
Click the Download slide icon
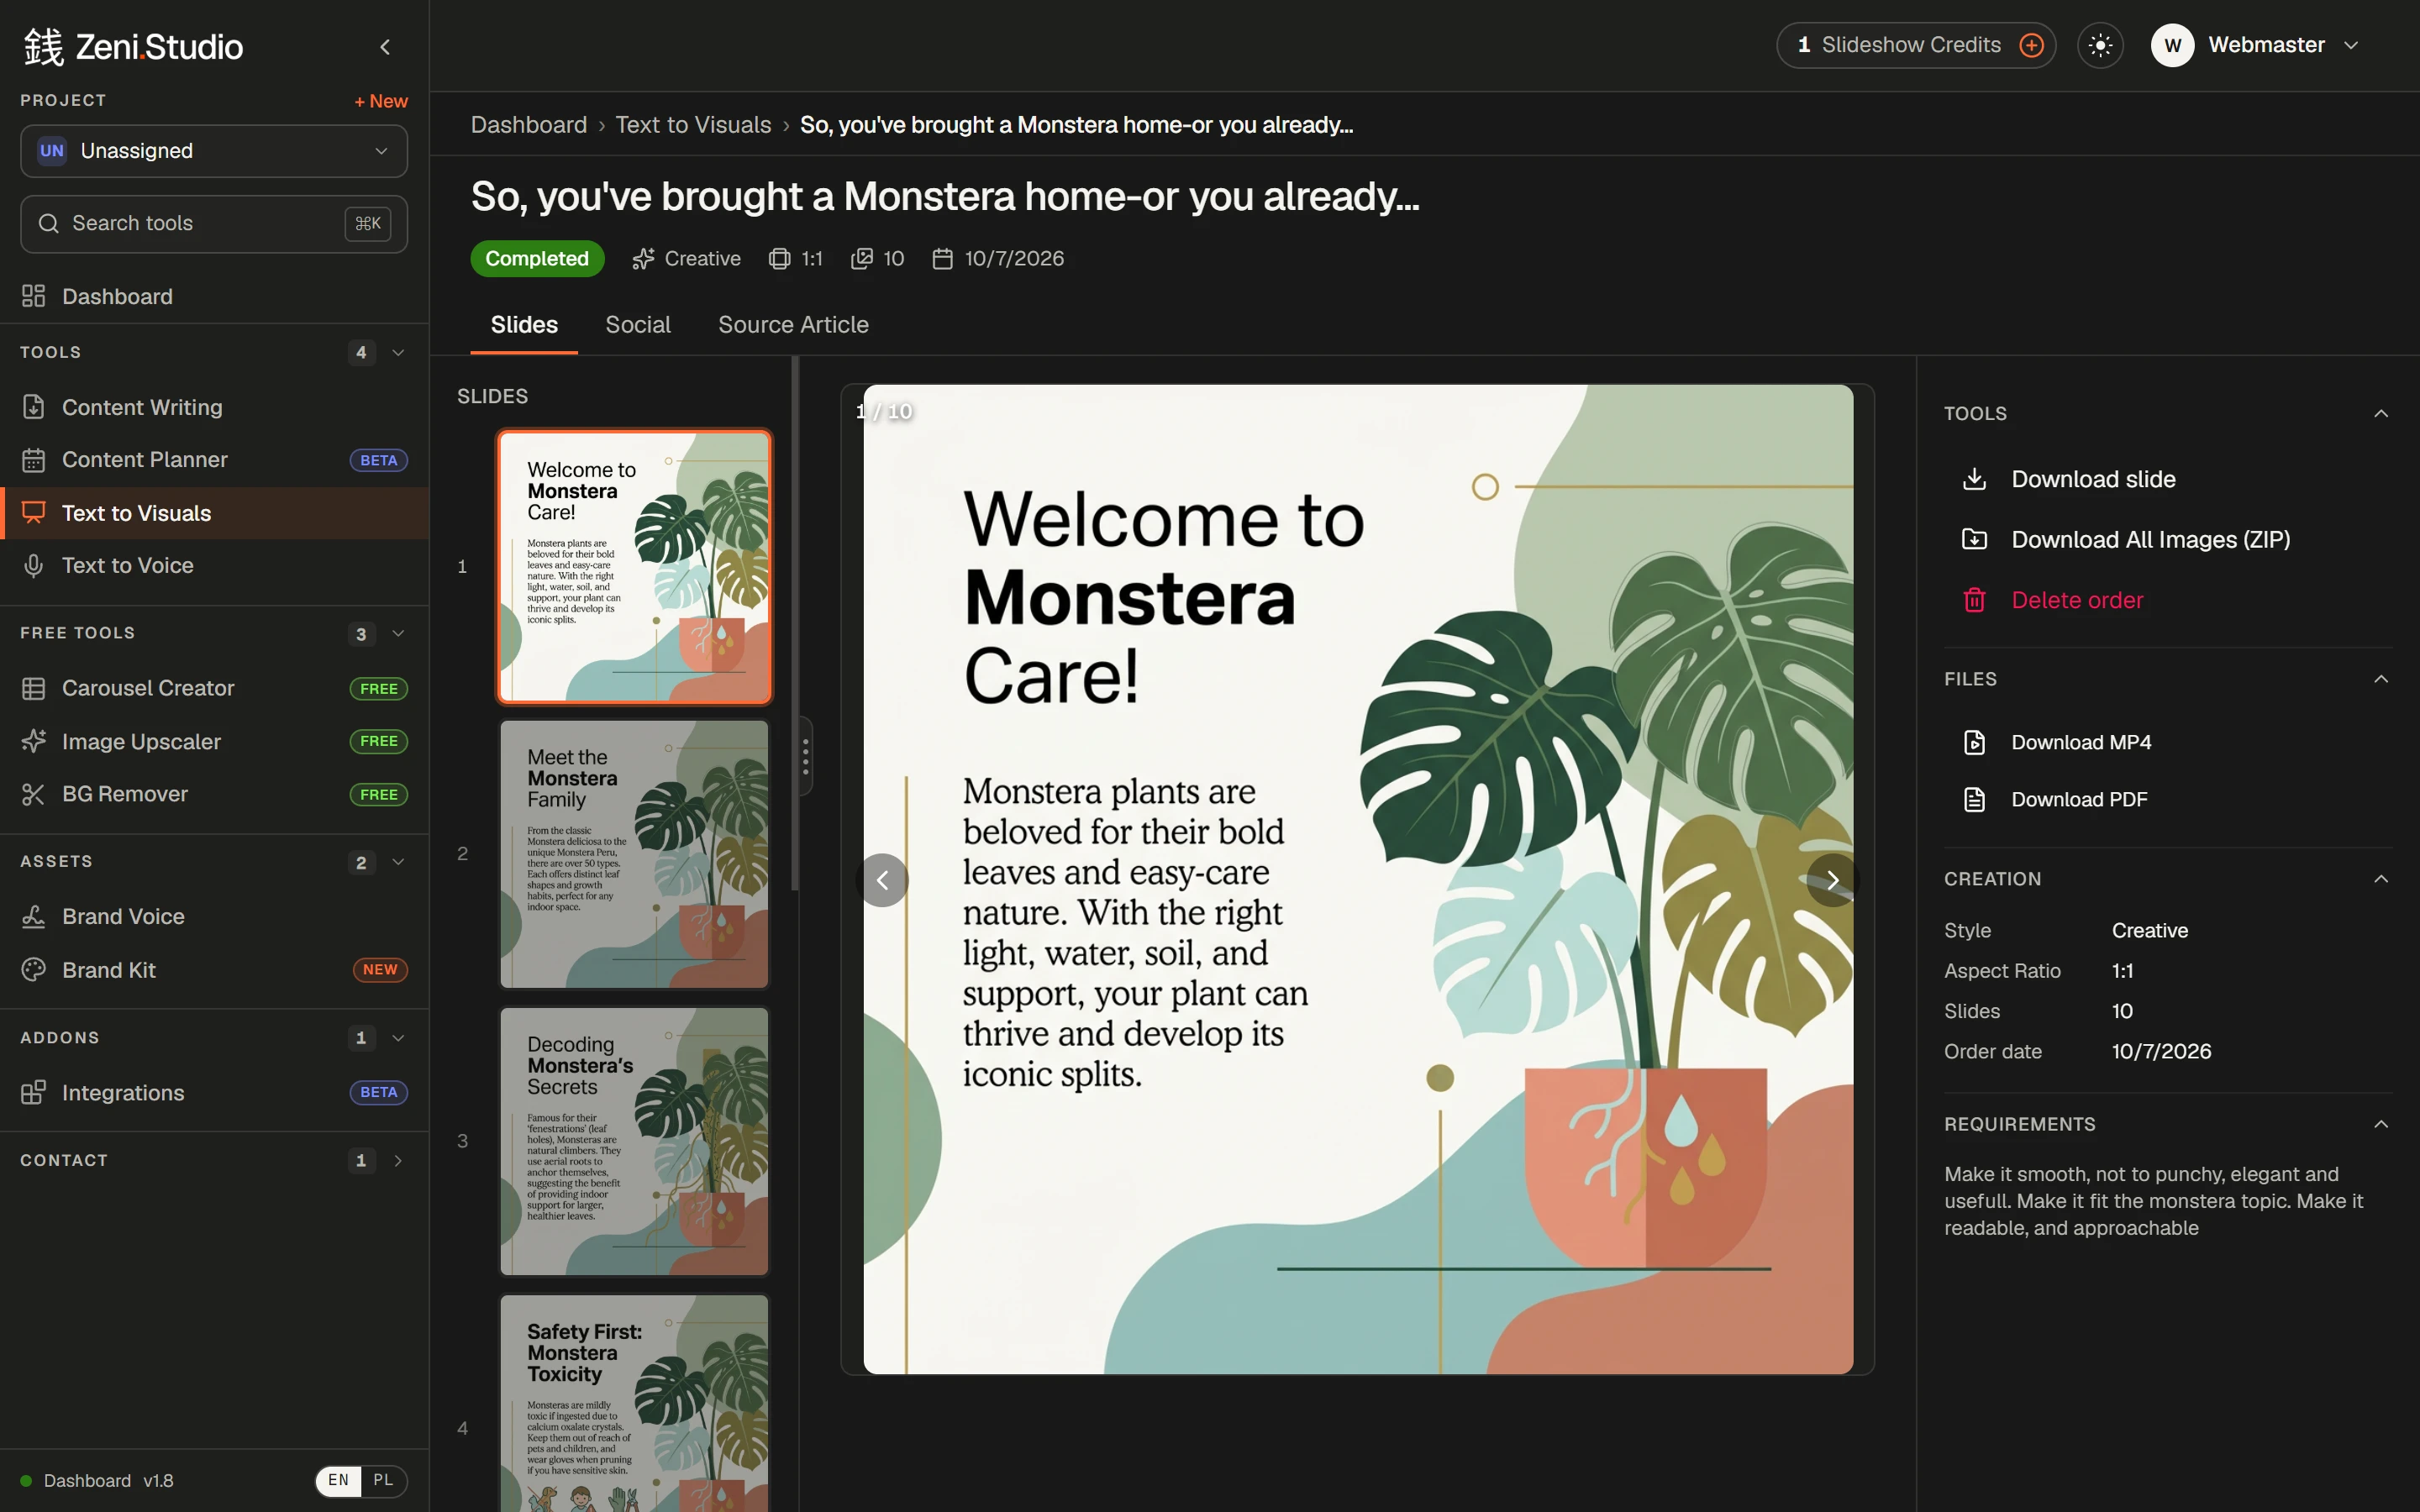(1974, 479)
